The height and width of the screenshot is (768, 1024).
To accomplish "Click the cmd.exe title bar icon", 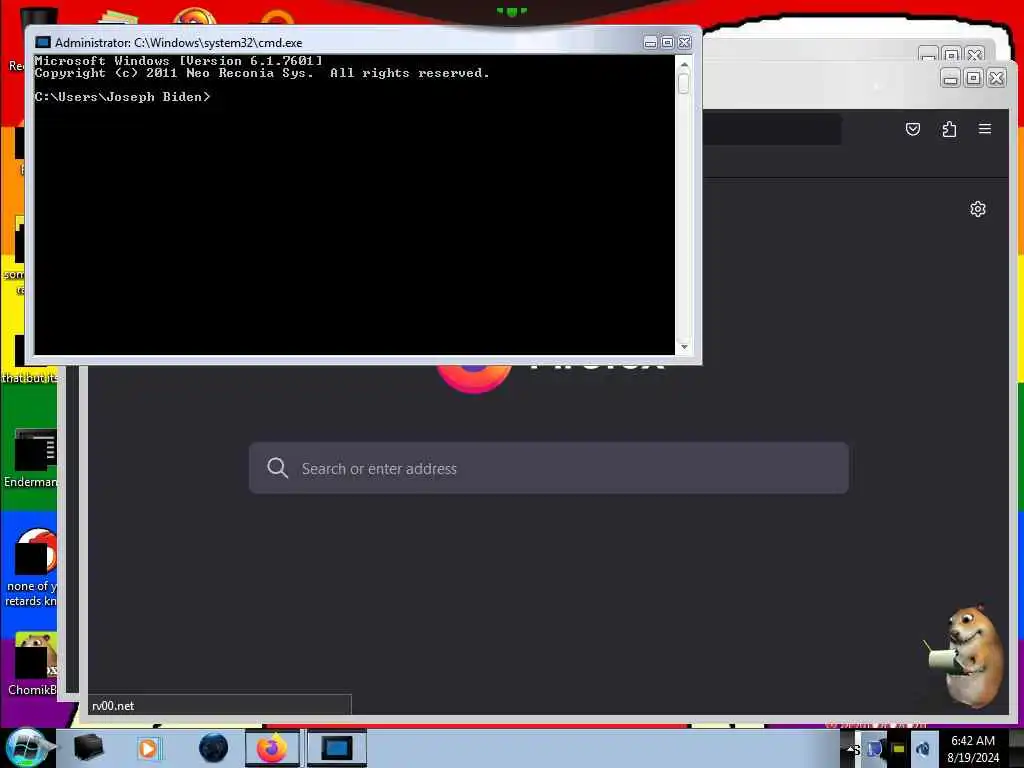I will (43, 42).
